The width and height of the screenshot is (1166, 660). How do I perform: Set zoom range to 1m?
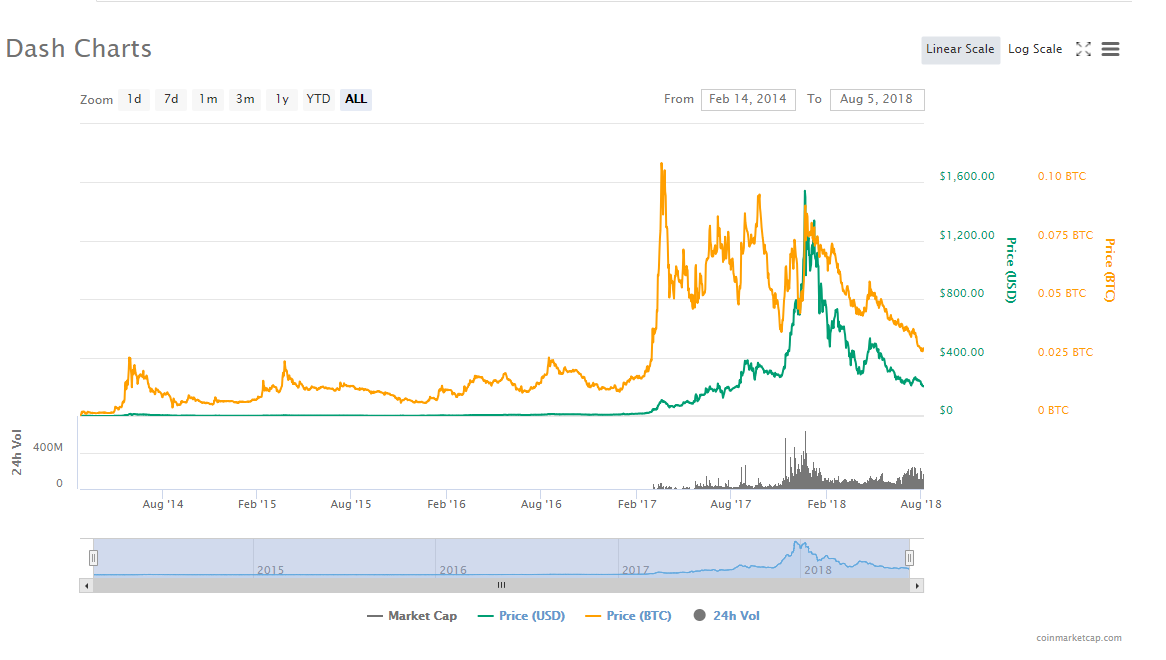(x=208, y=99)
